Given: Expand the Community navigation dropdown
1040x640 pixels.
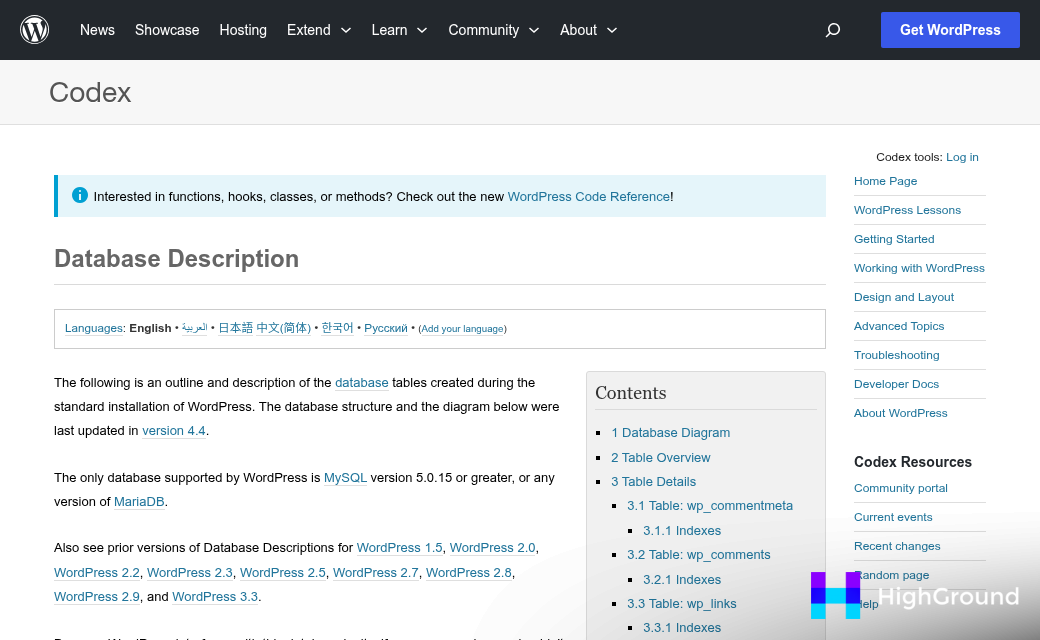Looking at the screenshot, I should pyautogui.click(x=493, y=30).
